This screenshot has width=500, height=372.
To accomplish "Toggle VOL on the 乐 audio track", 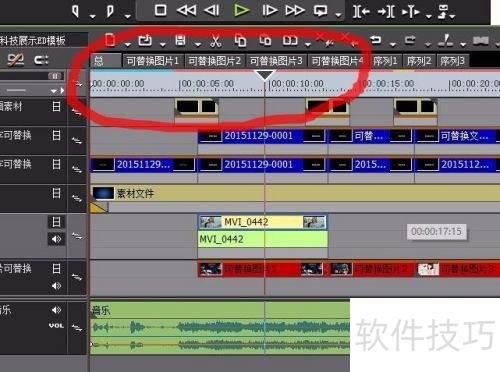I will (x=56, y=326).
